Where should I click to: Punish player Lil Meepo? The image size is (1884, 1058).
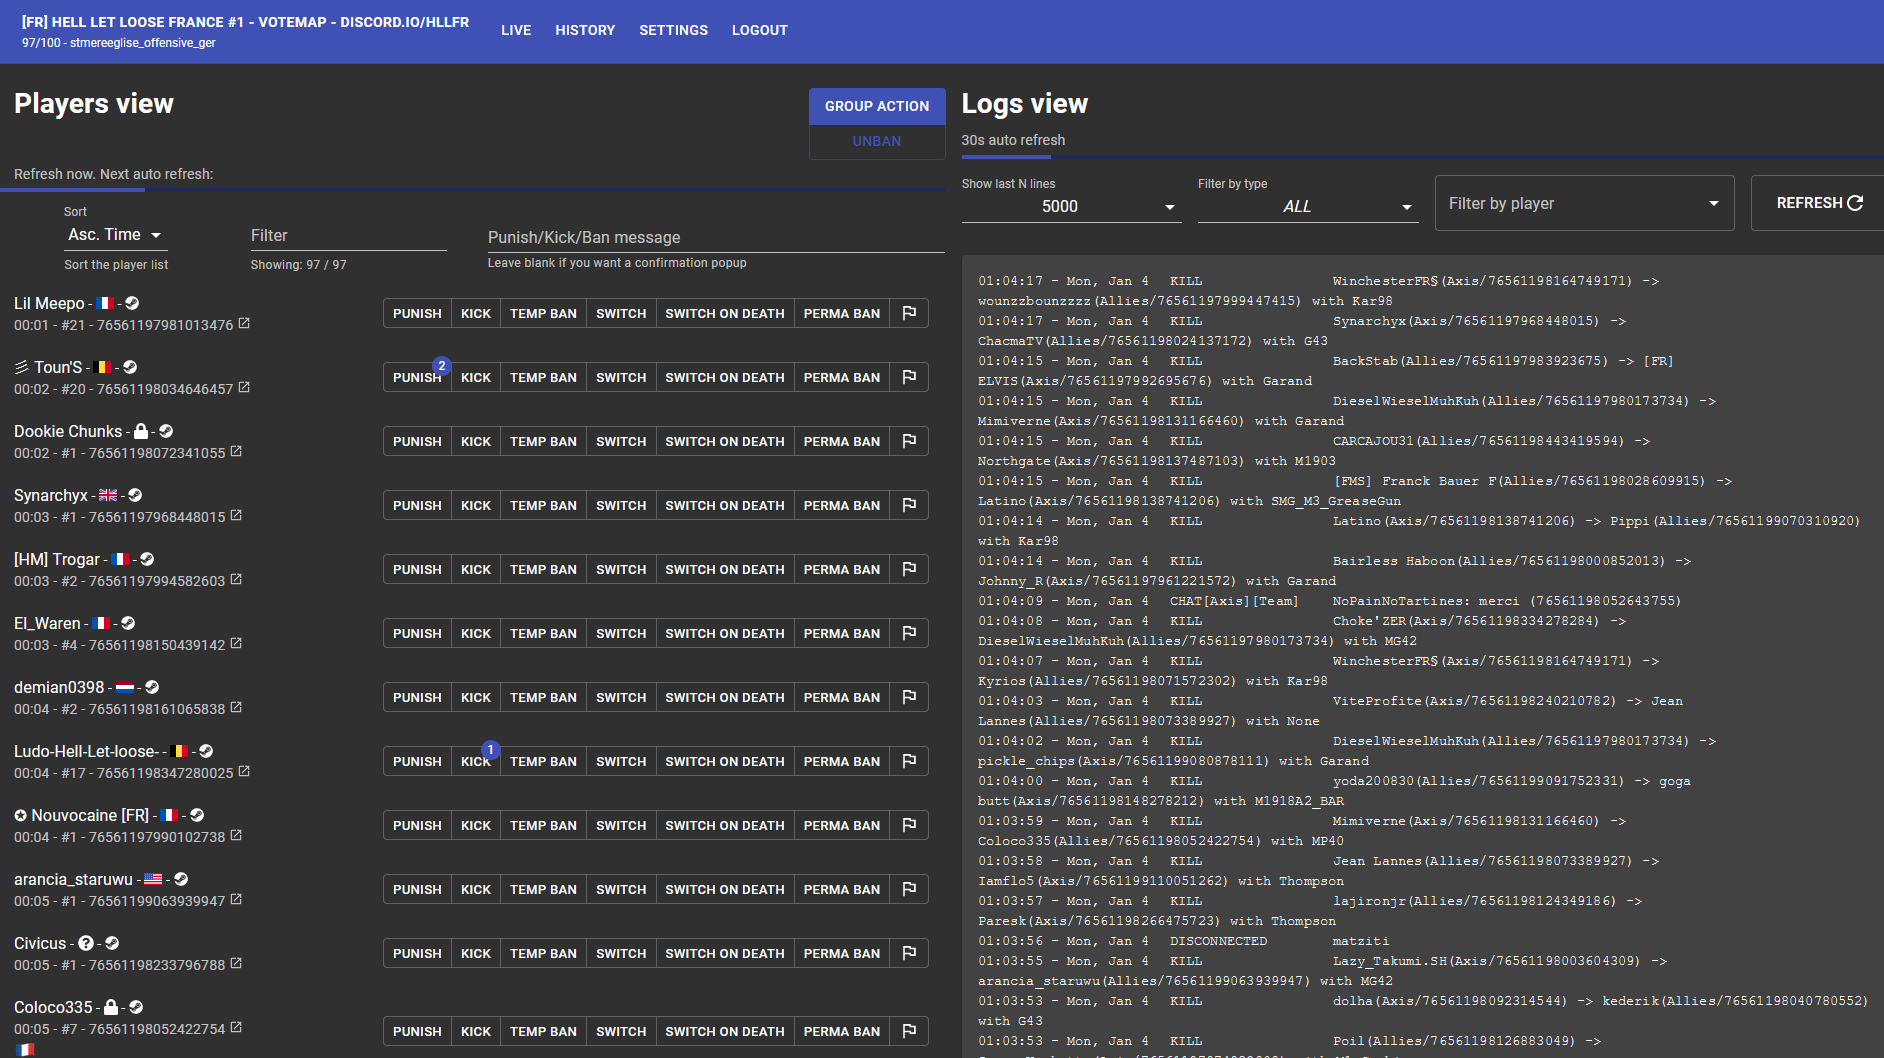pyautogui.click(x=417, y=313)
